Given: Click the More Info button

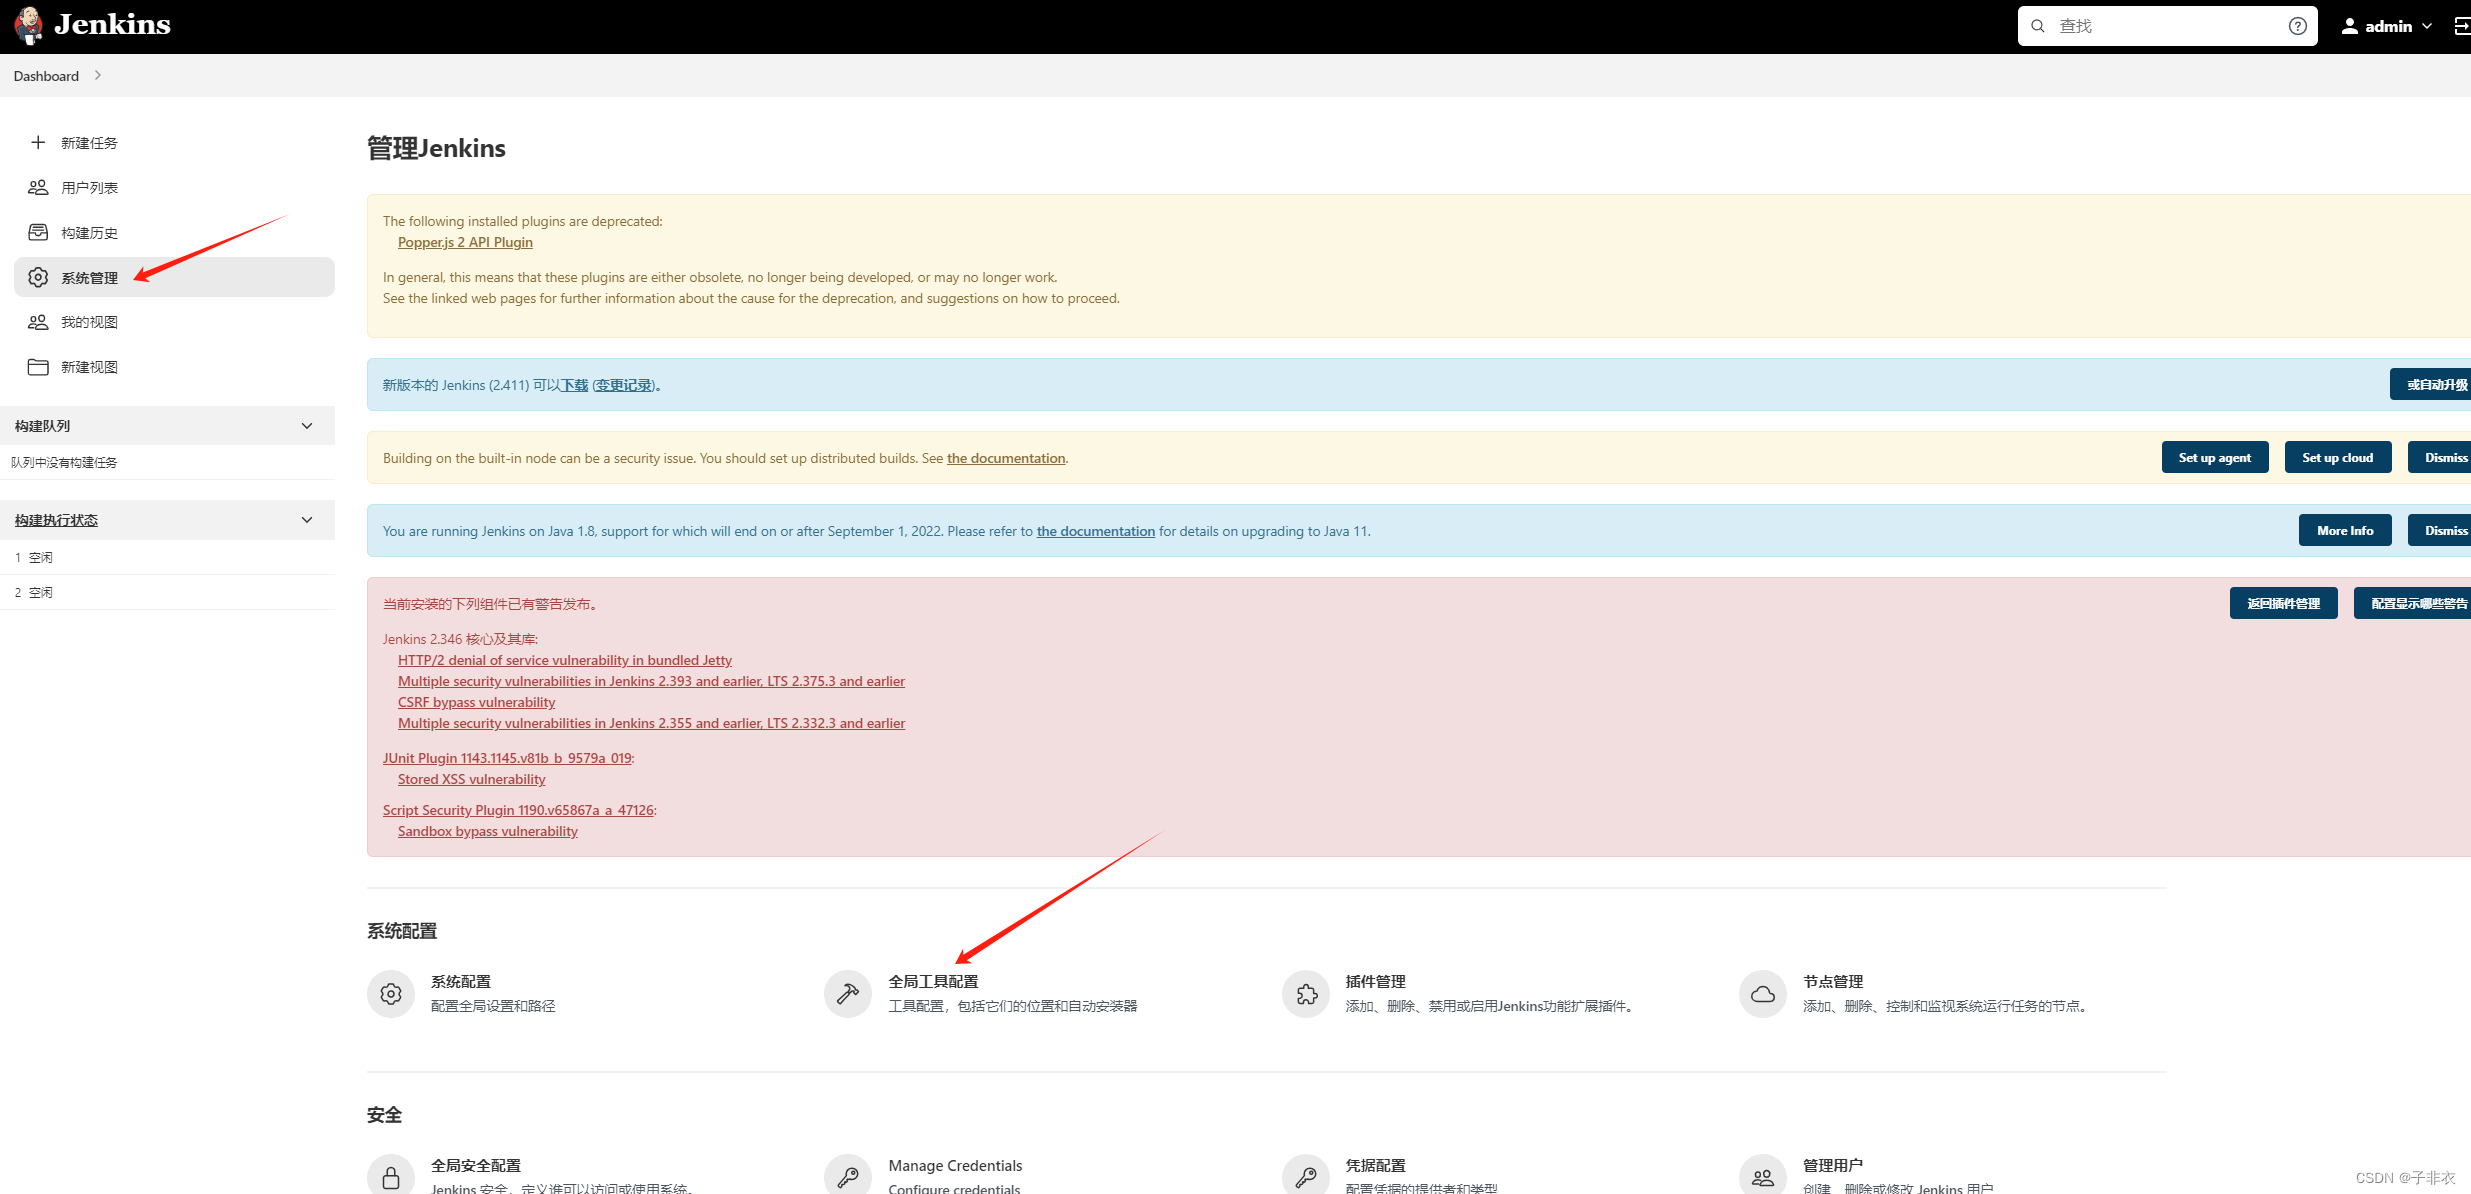Looking at the screenshot, I should coord(2345,530).
